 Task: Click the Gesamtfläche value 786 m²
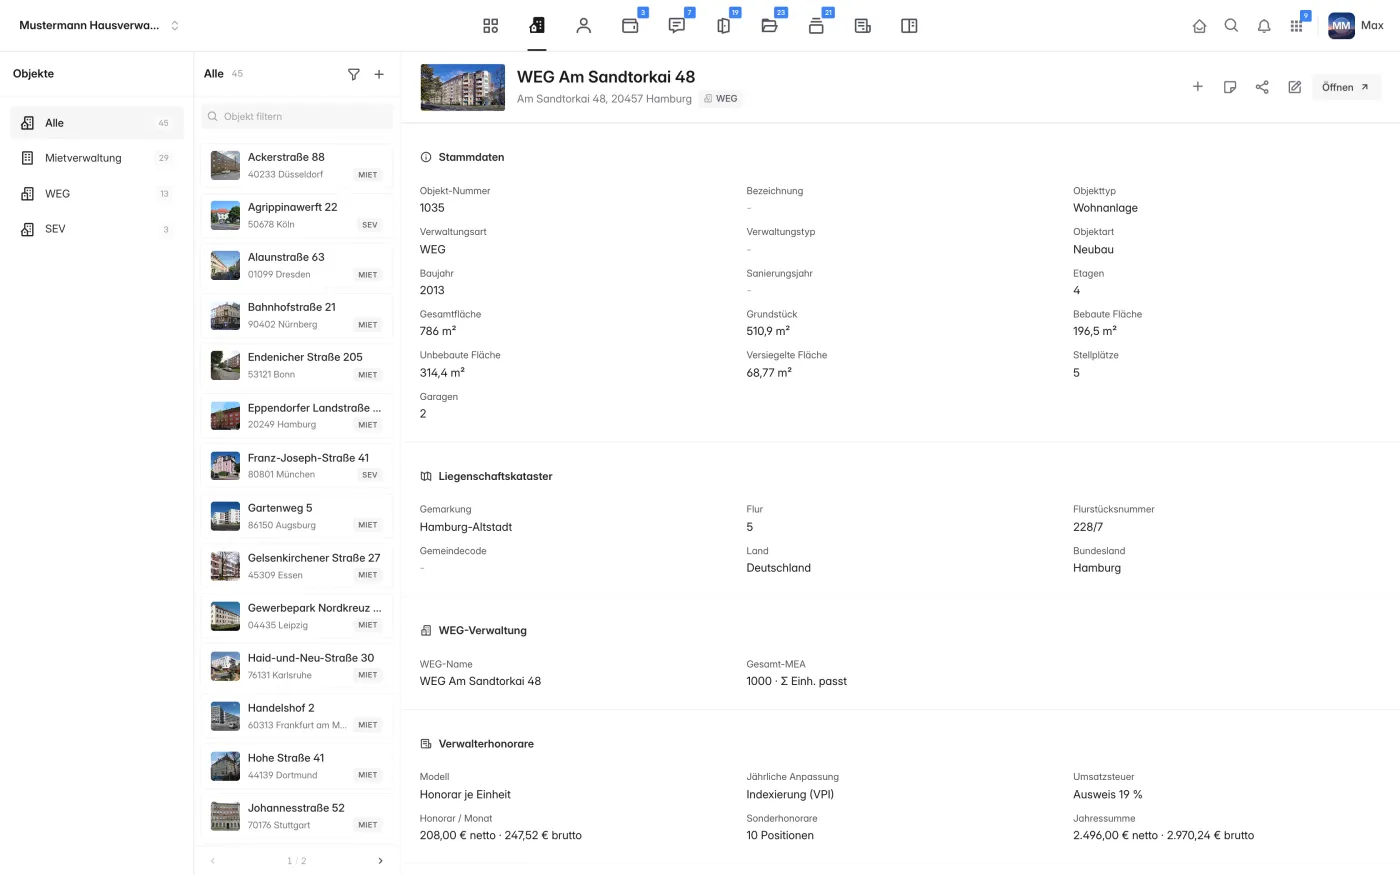click(x=438, y=331)
